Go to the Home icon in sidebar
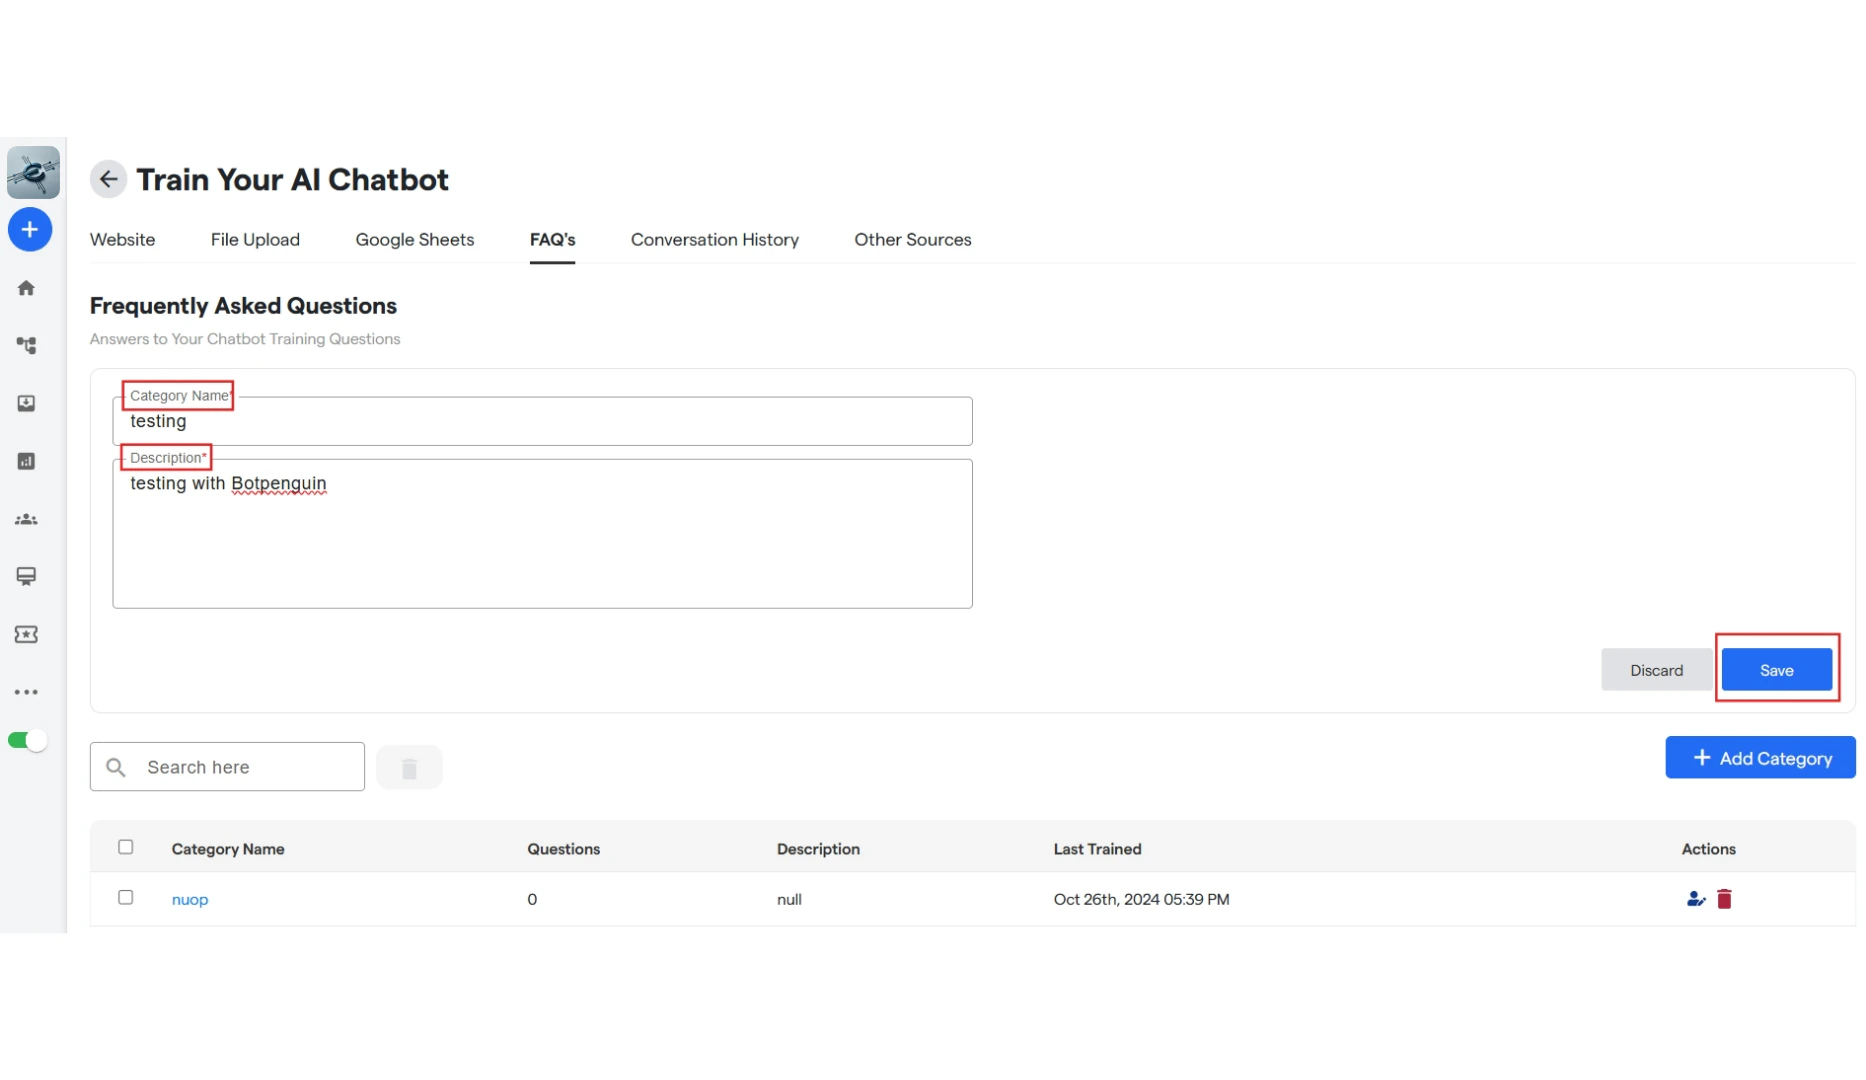The image size is (1866, 1080). point(27,288)
